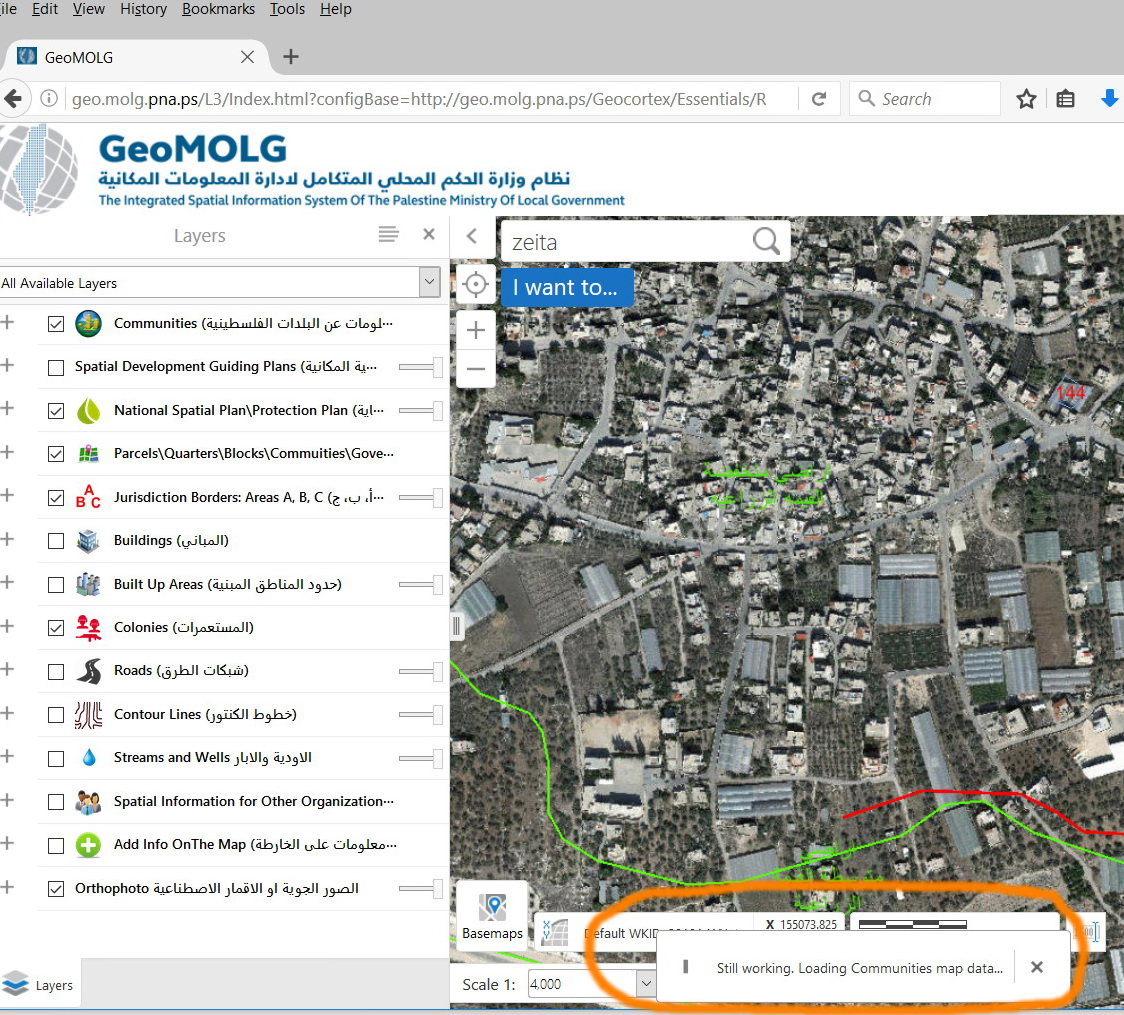Click the Communities globe layer icon
1124x1015 pixels.
pos(88,324)
